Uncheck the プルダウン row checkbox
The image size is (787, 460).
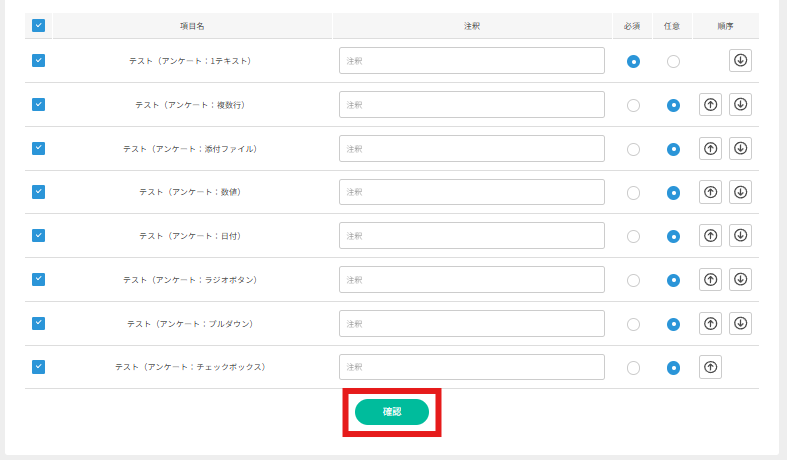[38, 323]
